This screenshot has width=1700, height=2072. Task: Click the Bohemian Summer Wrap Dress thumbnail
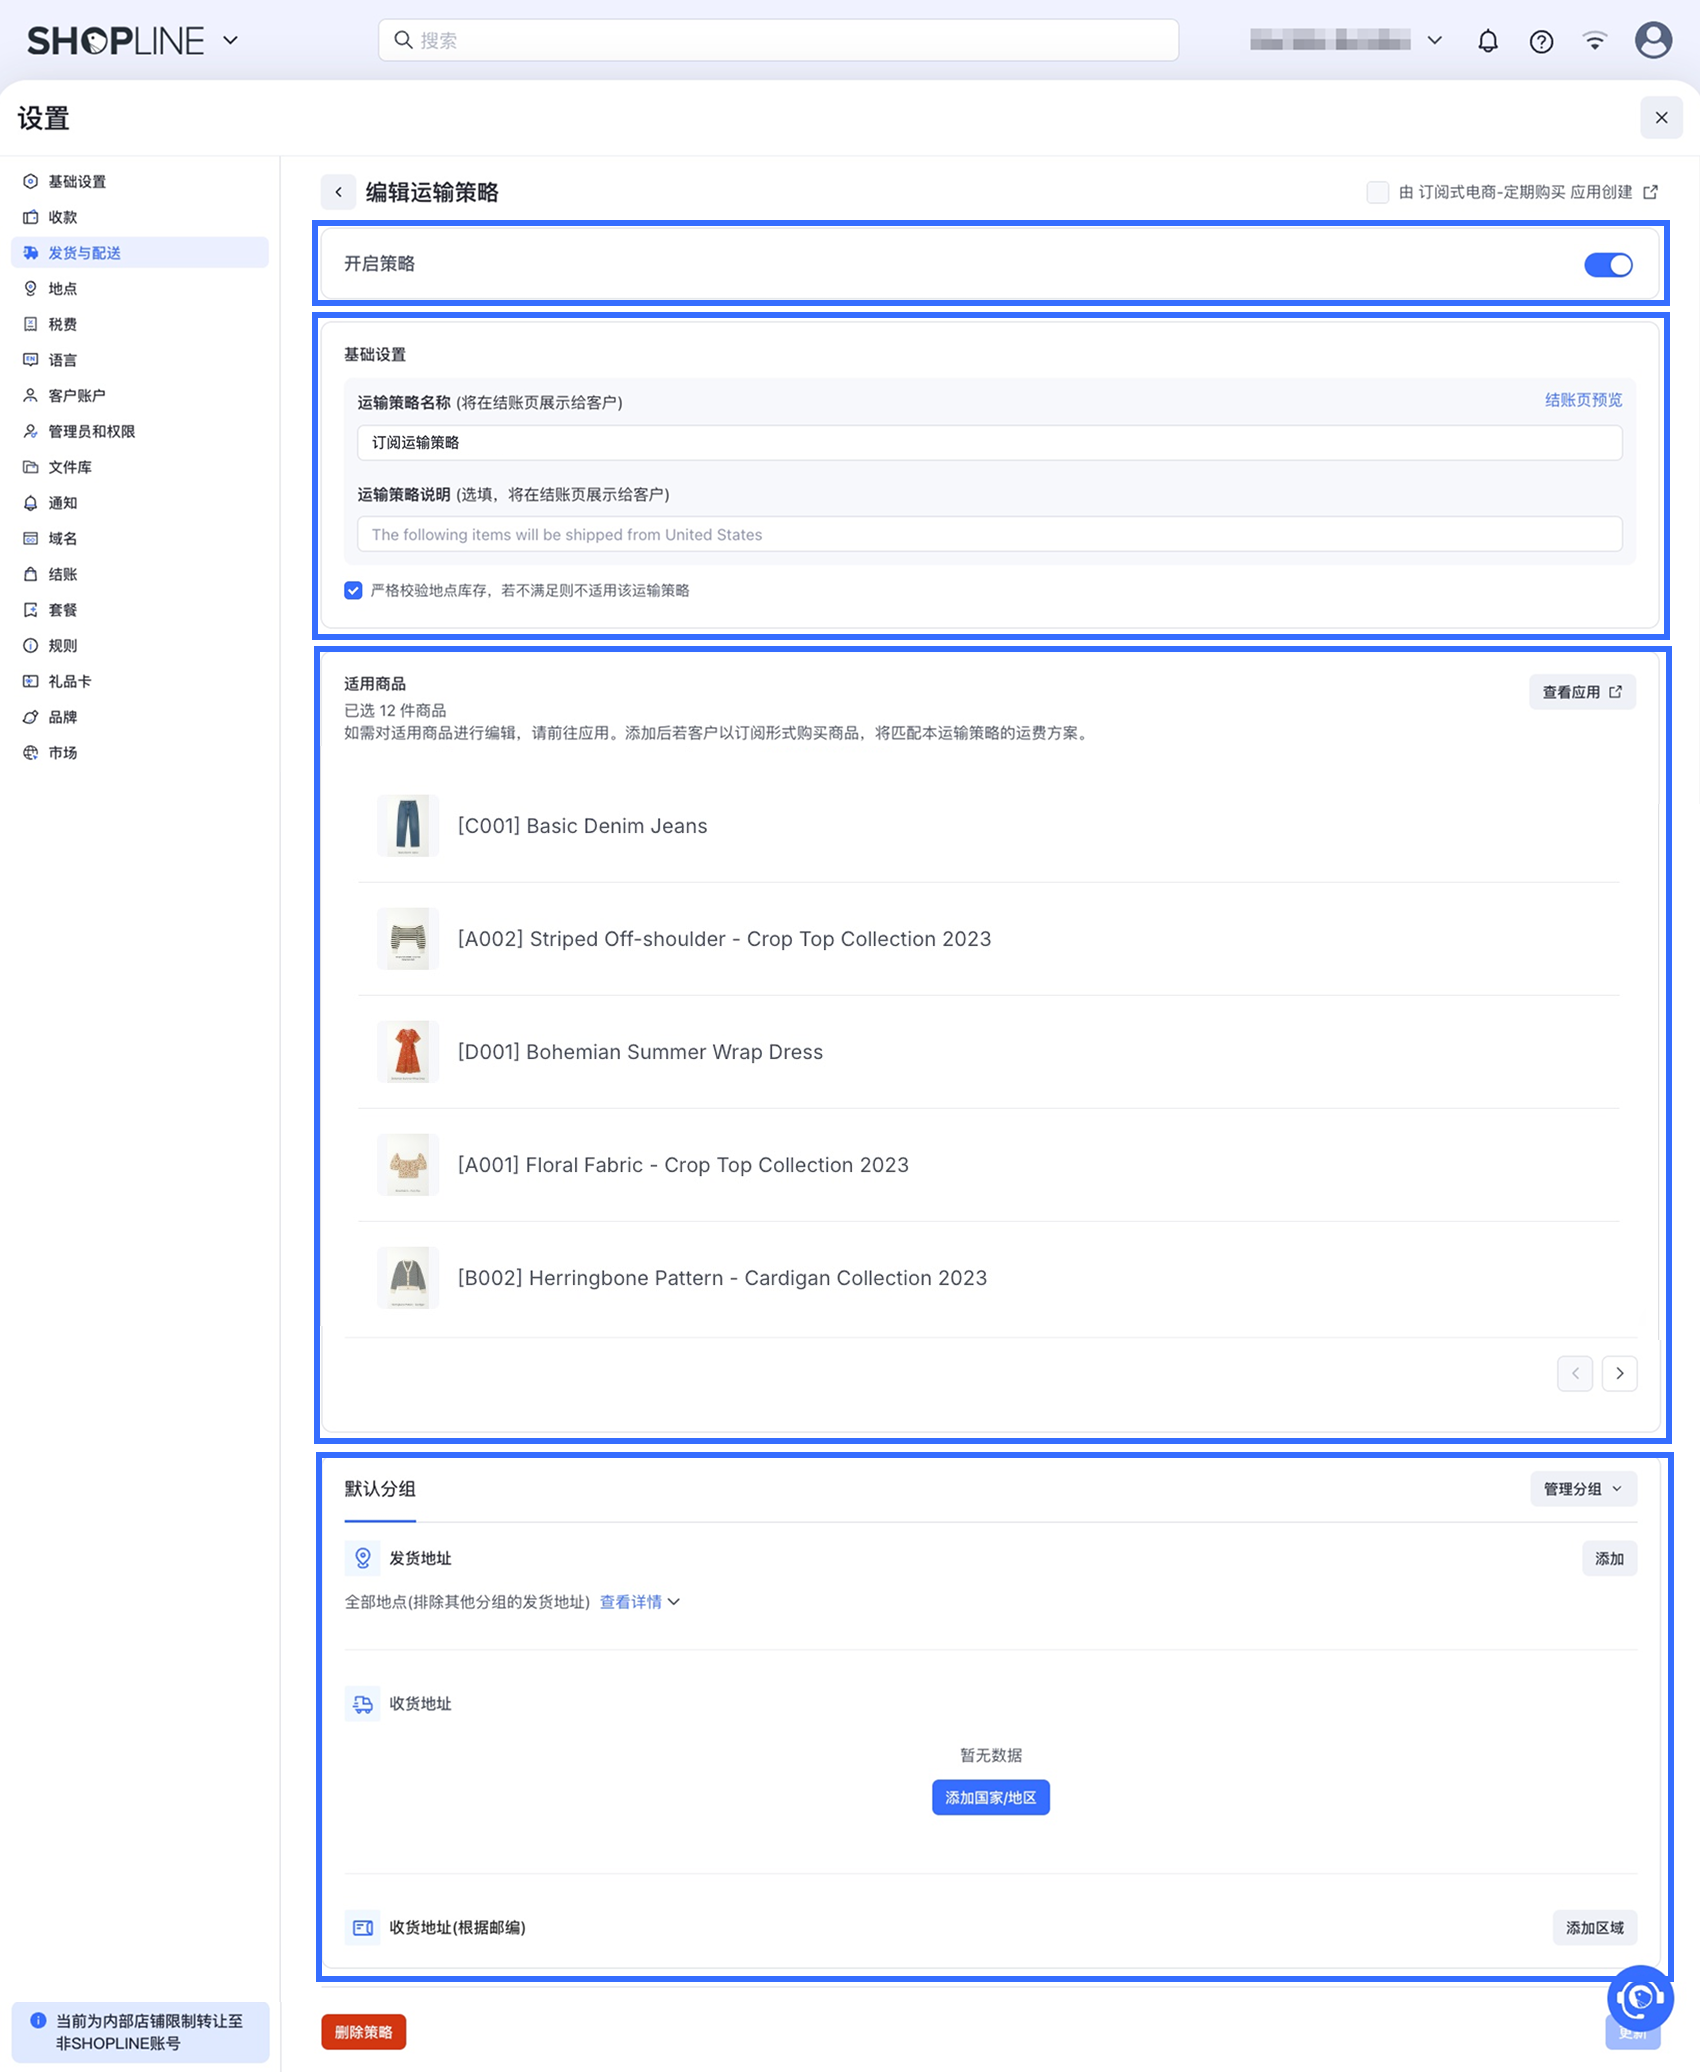408,1052
